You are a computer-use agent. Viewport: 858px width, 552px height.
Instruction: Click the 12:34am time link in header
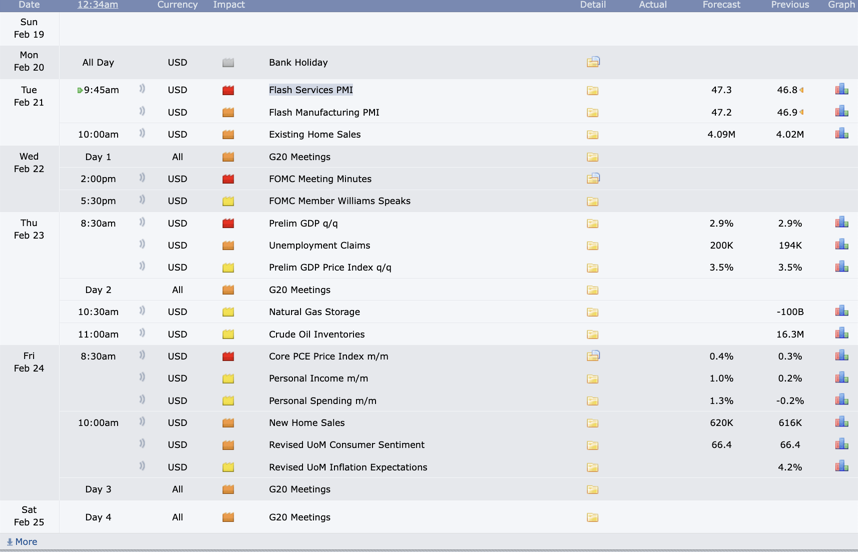97,5
